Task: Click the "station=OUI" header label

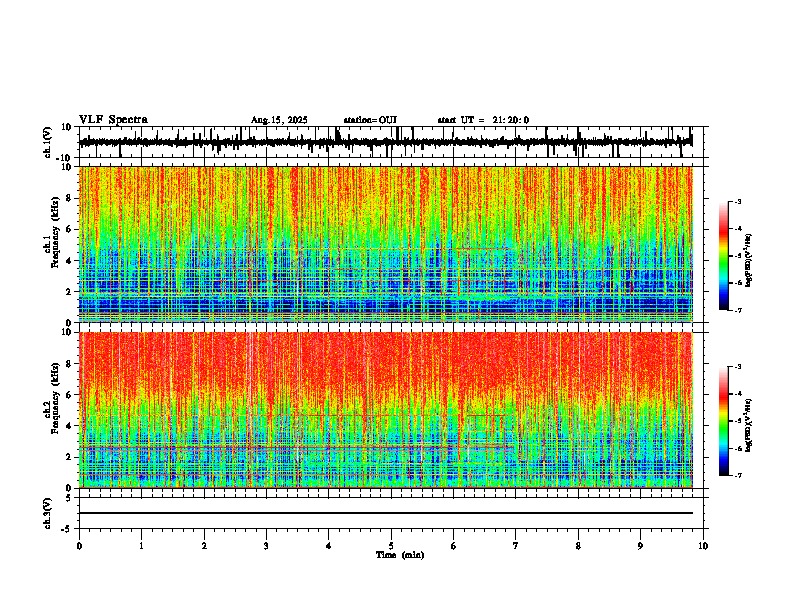Action: tap(370, 120)
